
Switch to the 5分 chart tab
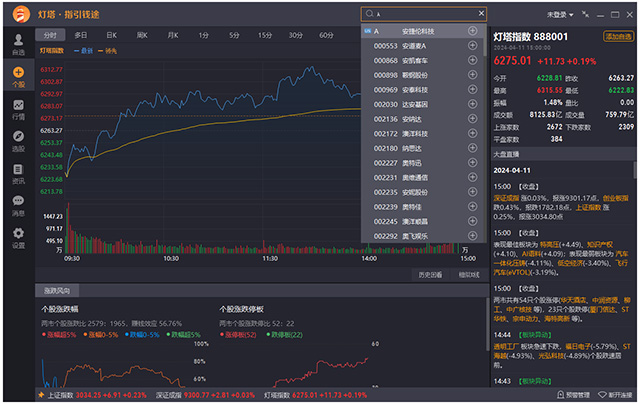pyautogui.click(x=234, y=35)
